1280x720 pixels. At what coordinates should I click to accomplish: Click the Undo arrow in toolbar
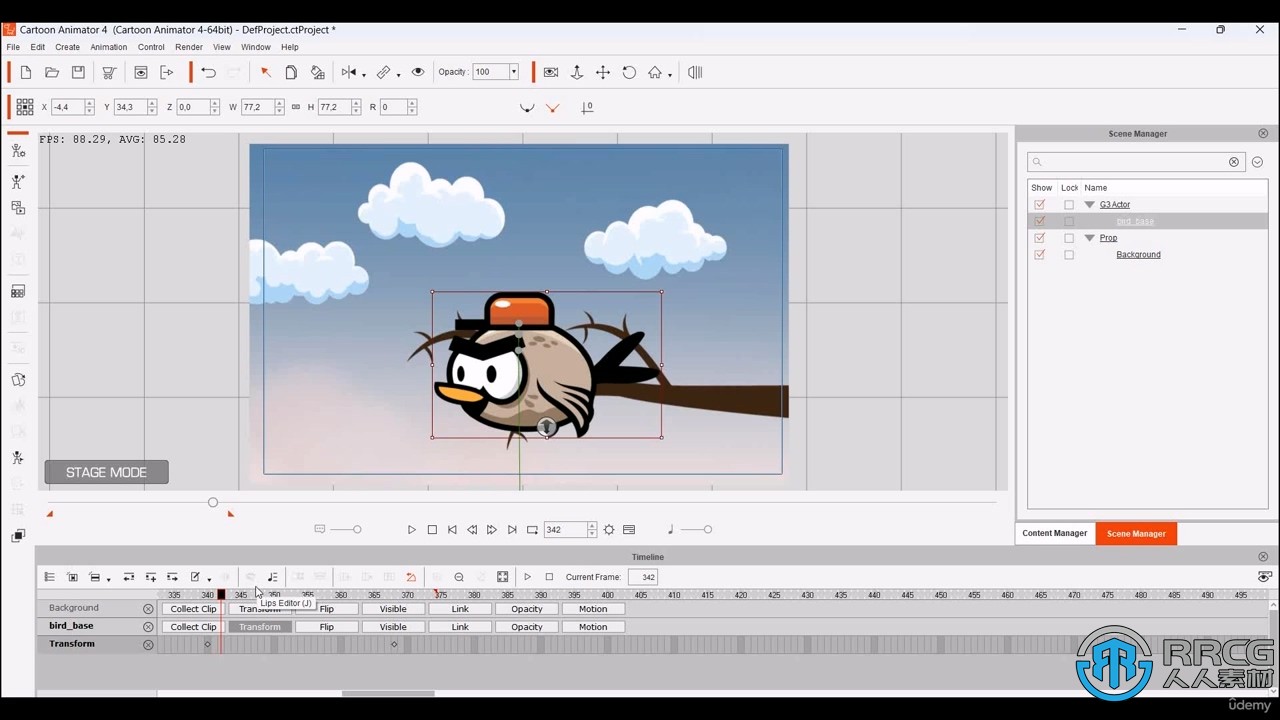pyautogui.click(x=208, y=72)
